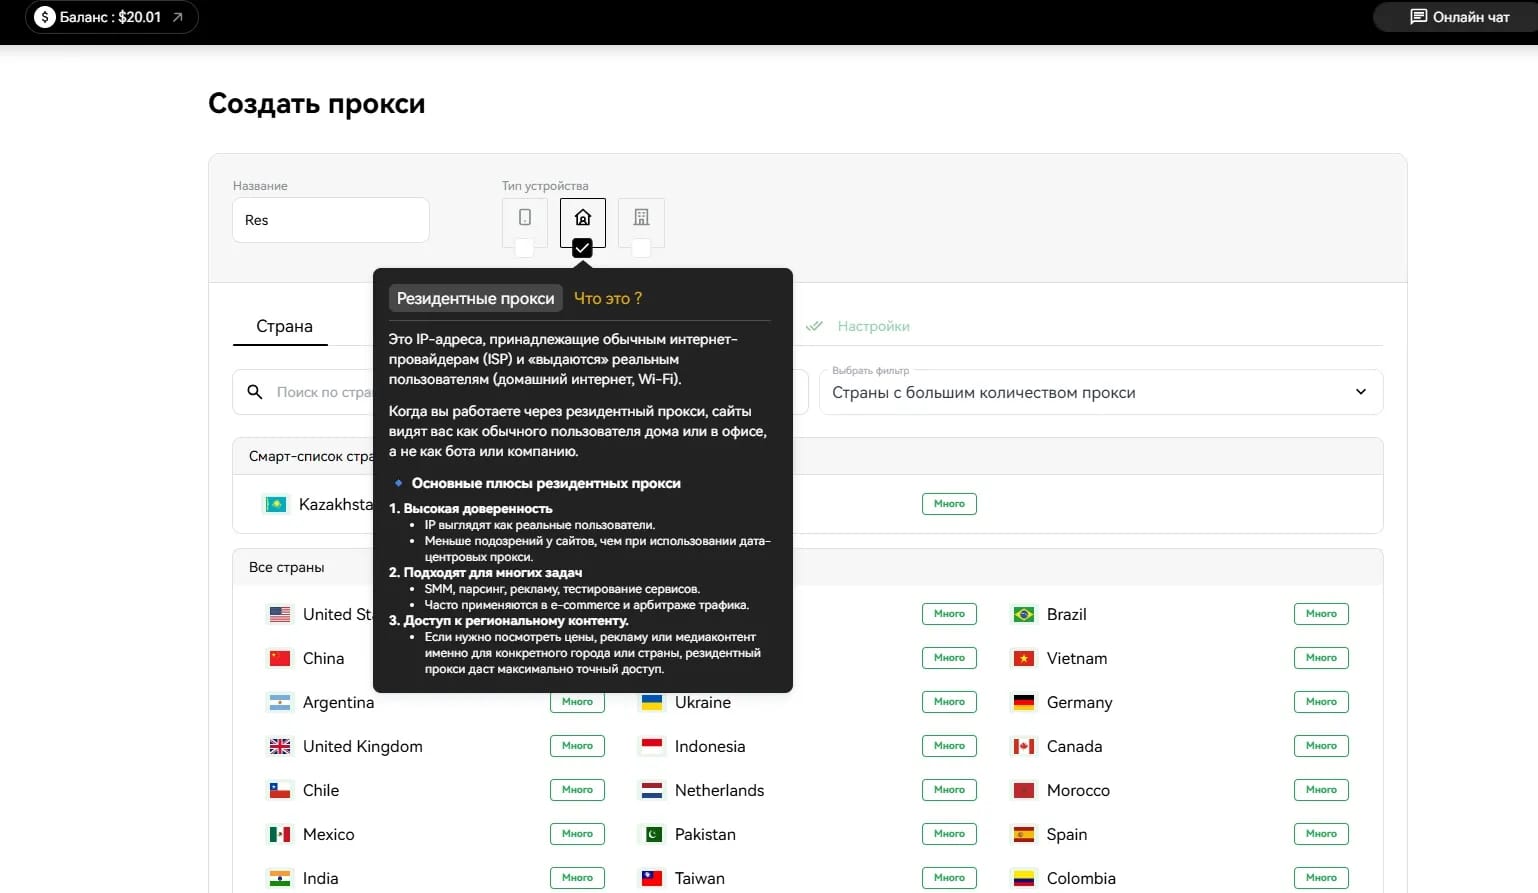Switch to the Страна tab
1538x893 pixels.
click(x=284, y=326)
